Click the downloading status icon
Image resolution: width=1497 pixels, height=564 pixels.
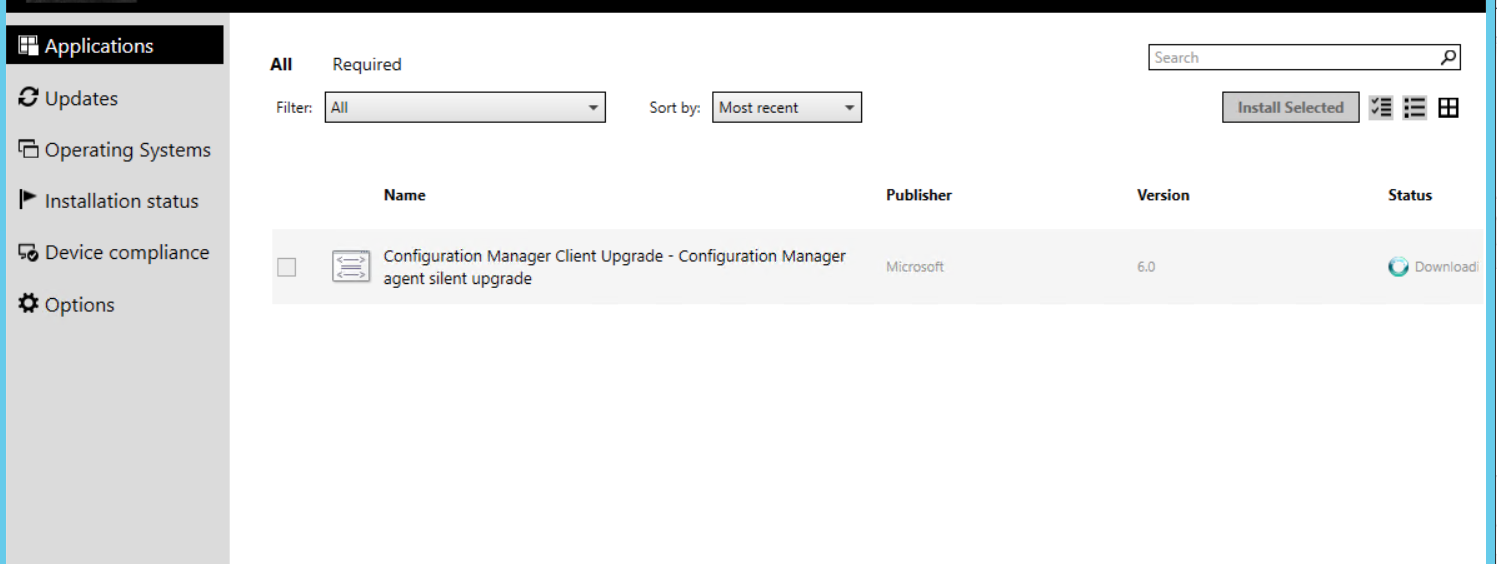[x=1399, y=267]
